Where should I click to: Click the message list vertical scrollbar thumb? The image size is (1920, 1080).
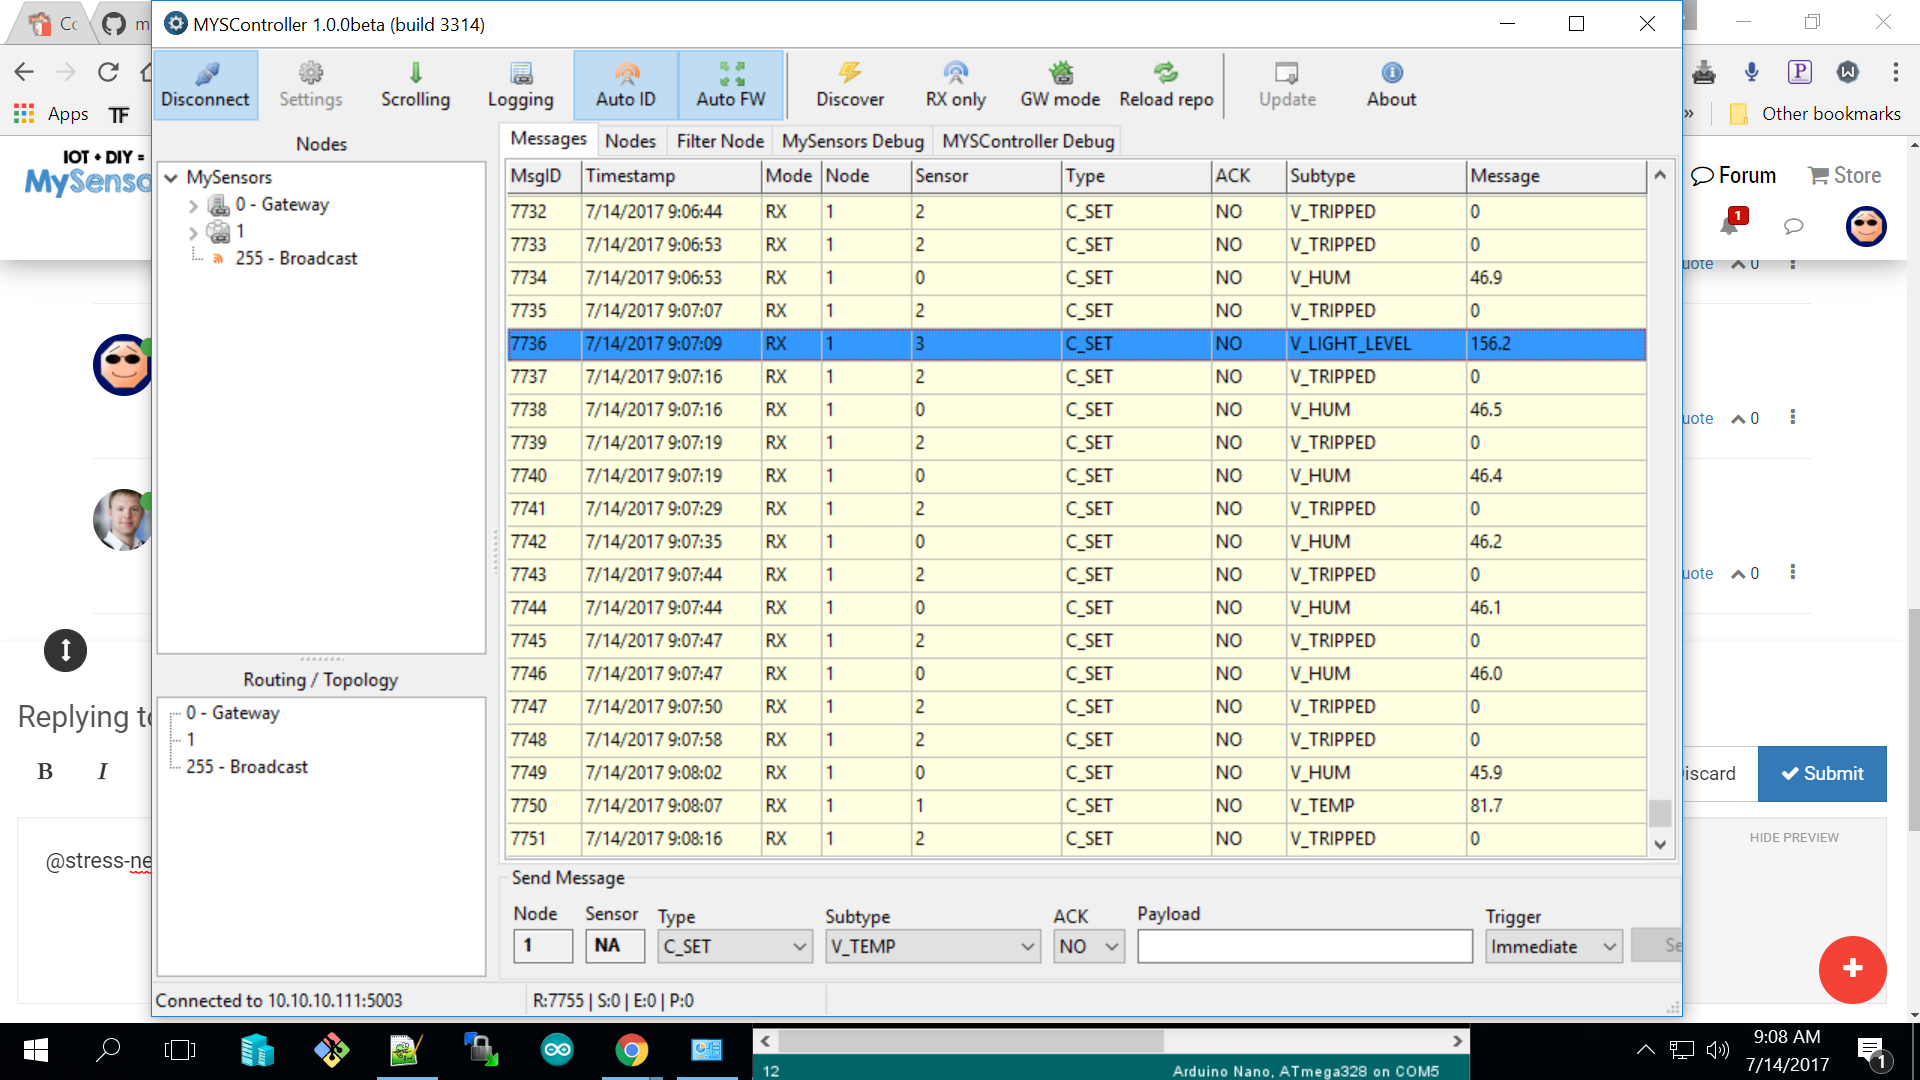1660,812
